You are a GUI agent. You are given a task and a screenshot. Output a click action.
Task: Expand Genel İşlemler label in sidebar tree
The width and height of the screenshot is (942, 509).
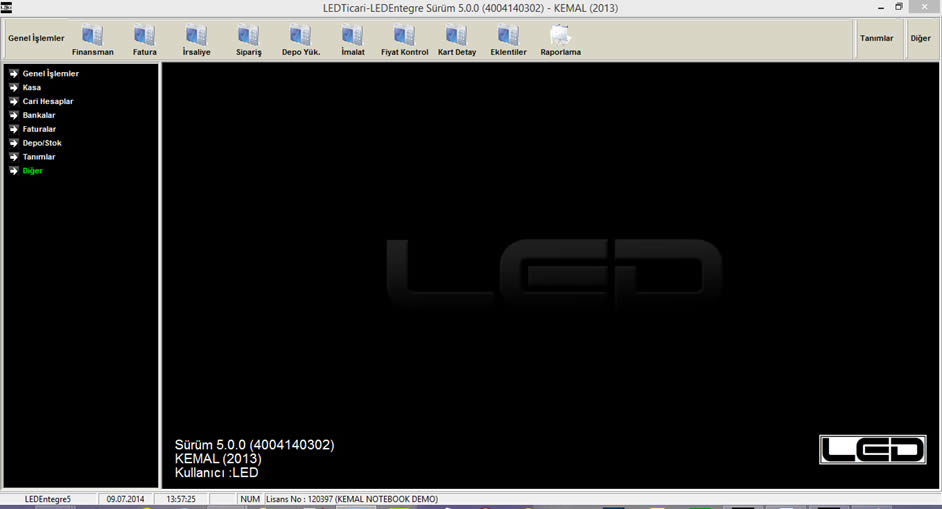[x=50, y=73]
